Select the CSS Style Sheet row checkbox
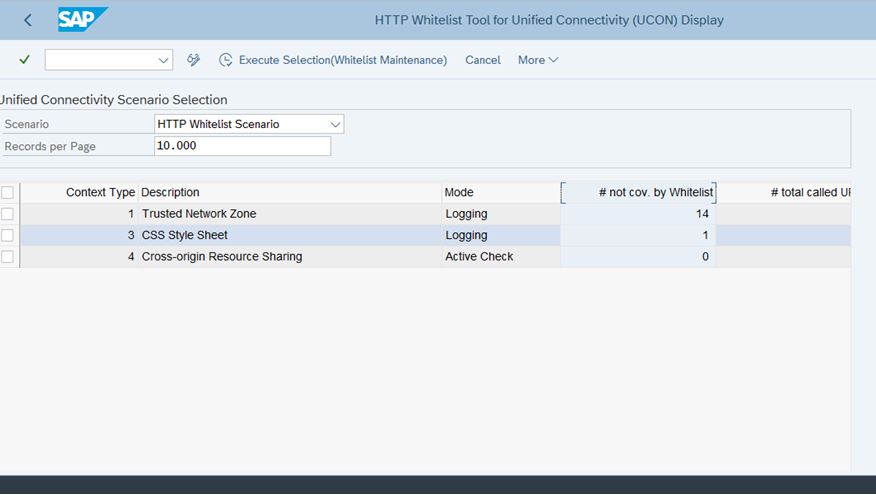876x495 pixels. coord(7,235)
